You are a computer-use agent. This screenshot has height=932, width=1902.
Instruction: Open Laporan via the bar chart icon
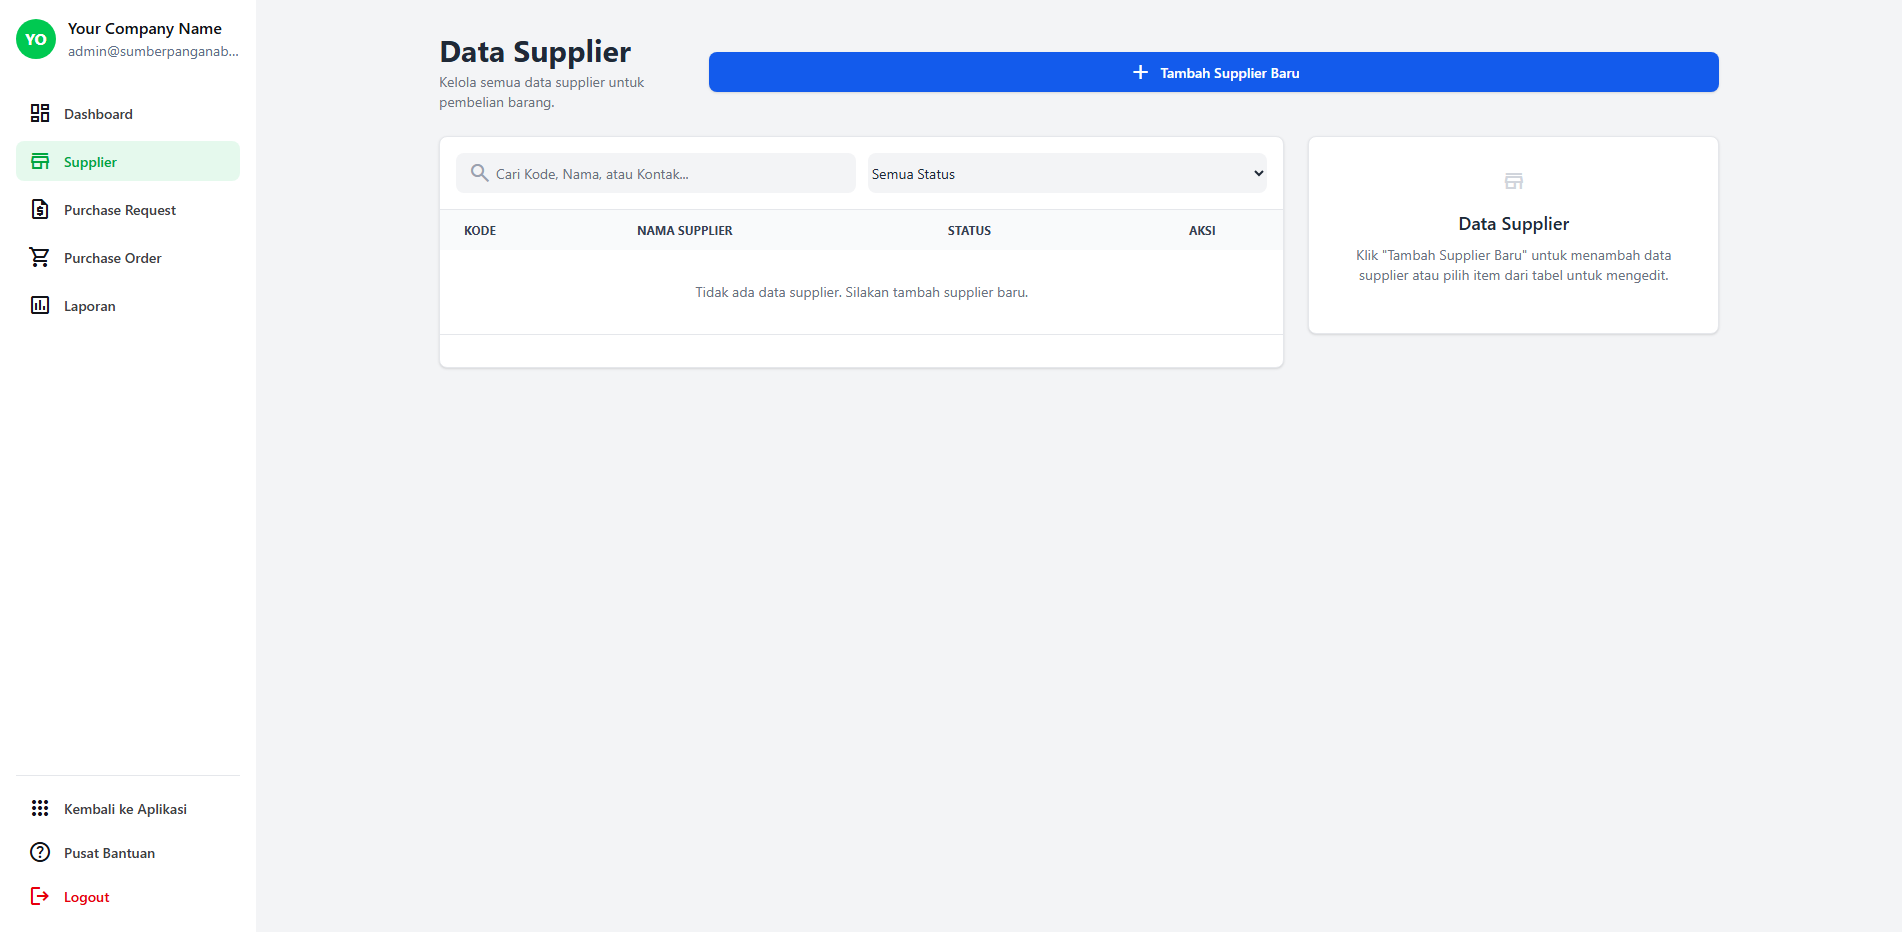click(40, 305)
